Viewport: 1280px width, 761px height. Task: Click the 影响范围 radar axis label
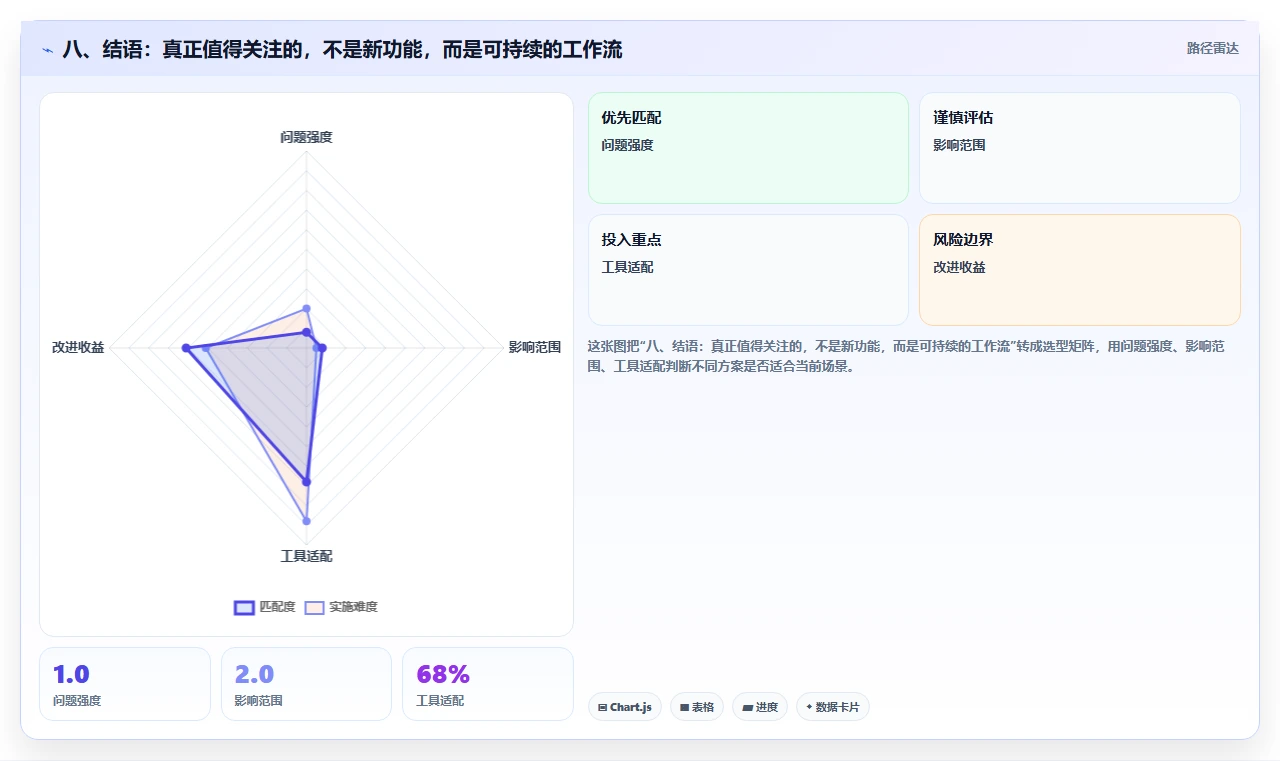(x=535, y=347)
